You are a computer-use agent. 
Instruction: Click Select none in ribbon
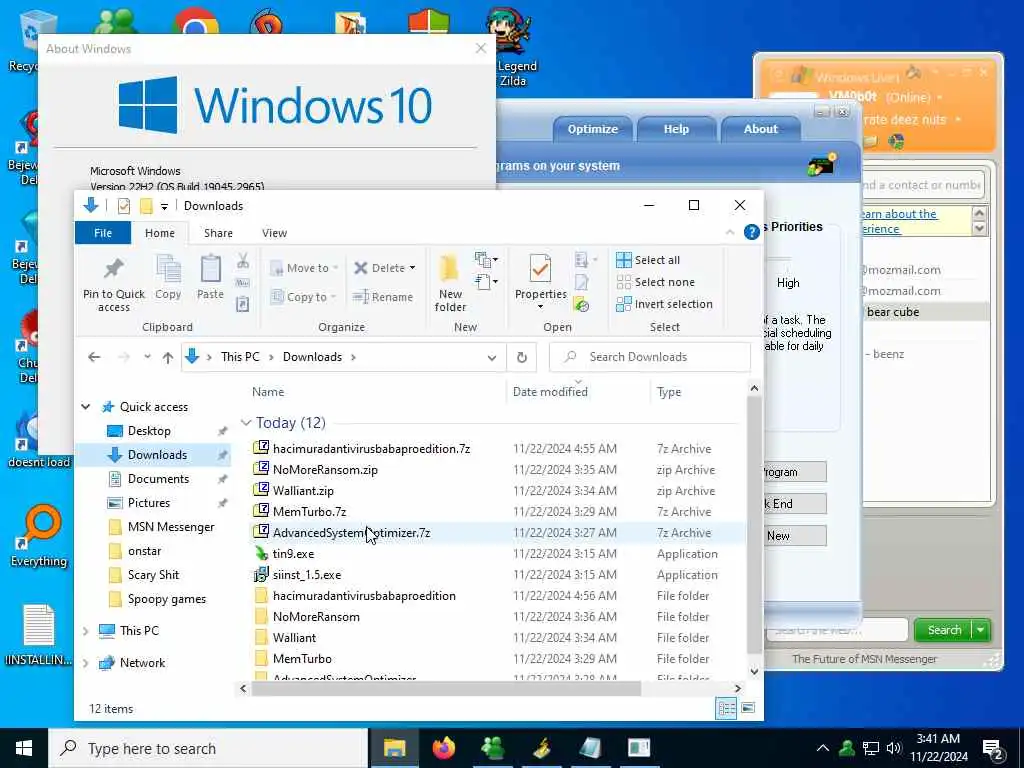click(655, 282)
